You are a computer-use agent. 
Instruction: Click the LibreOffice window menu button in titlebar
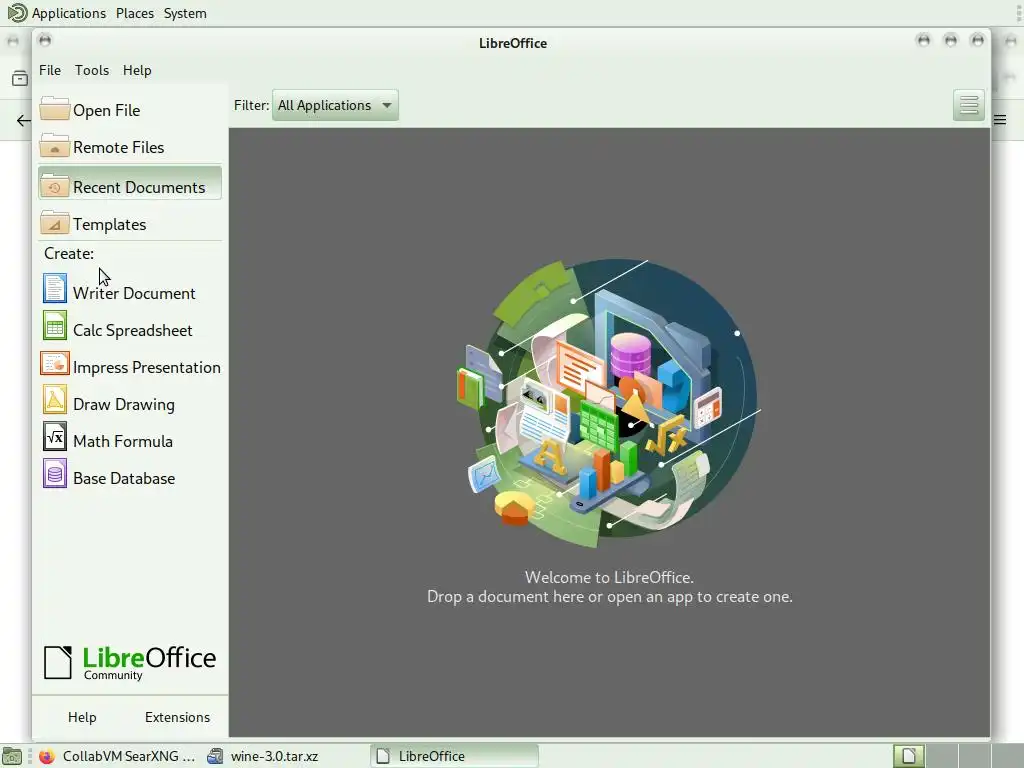44,40
